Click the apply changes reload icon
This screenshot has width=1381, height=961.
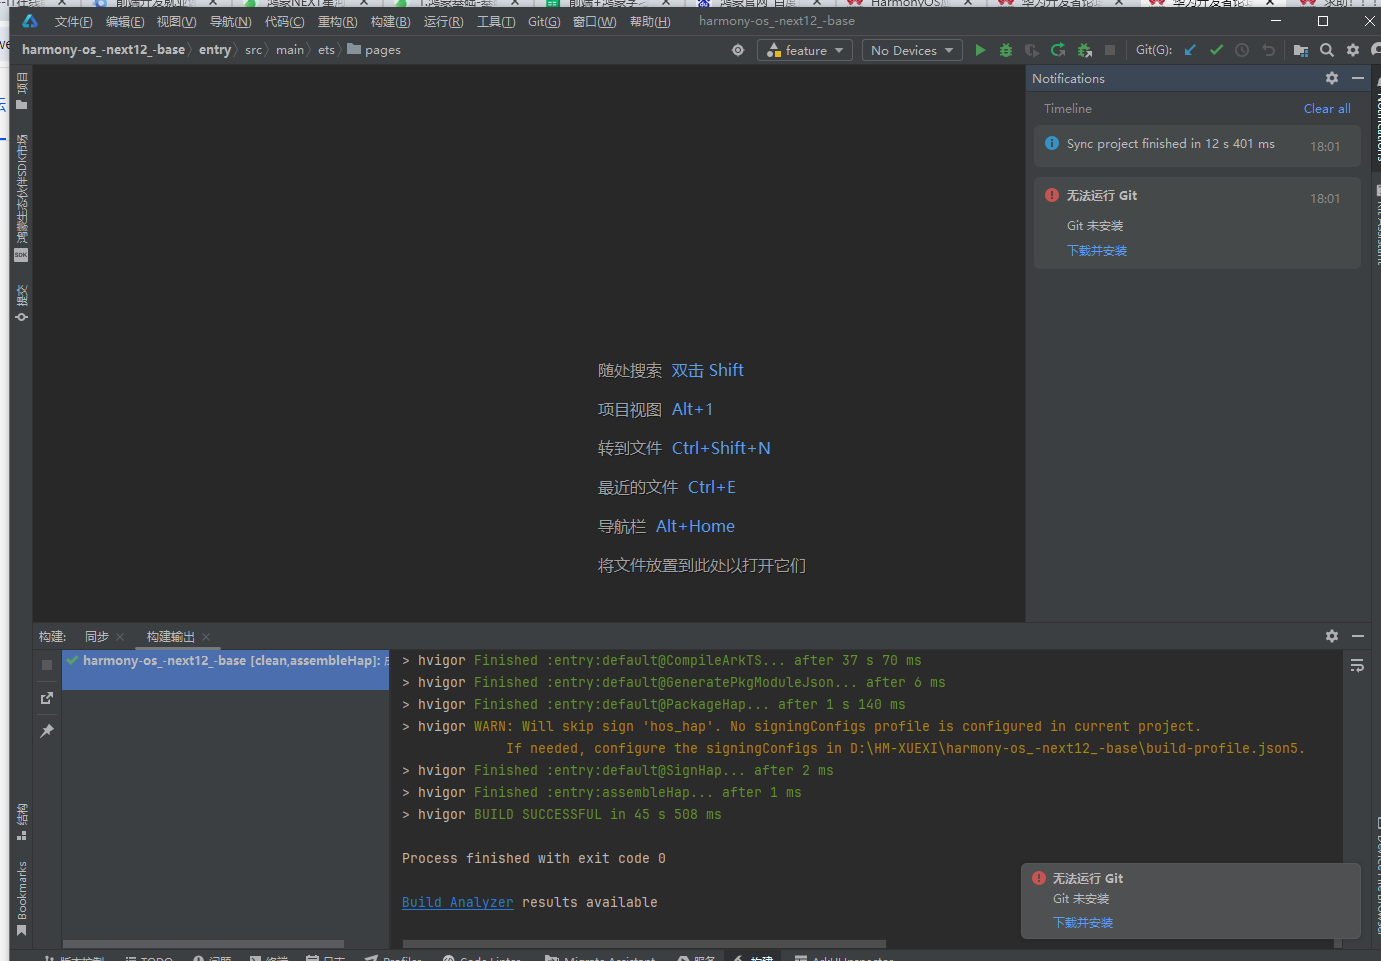point(1058,50)
